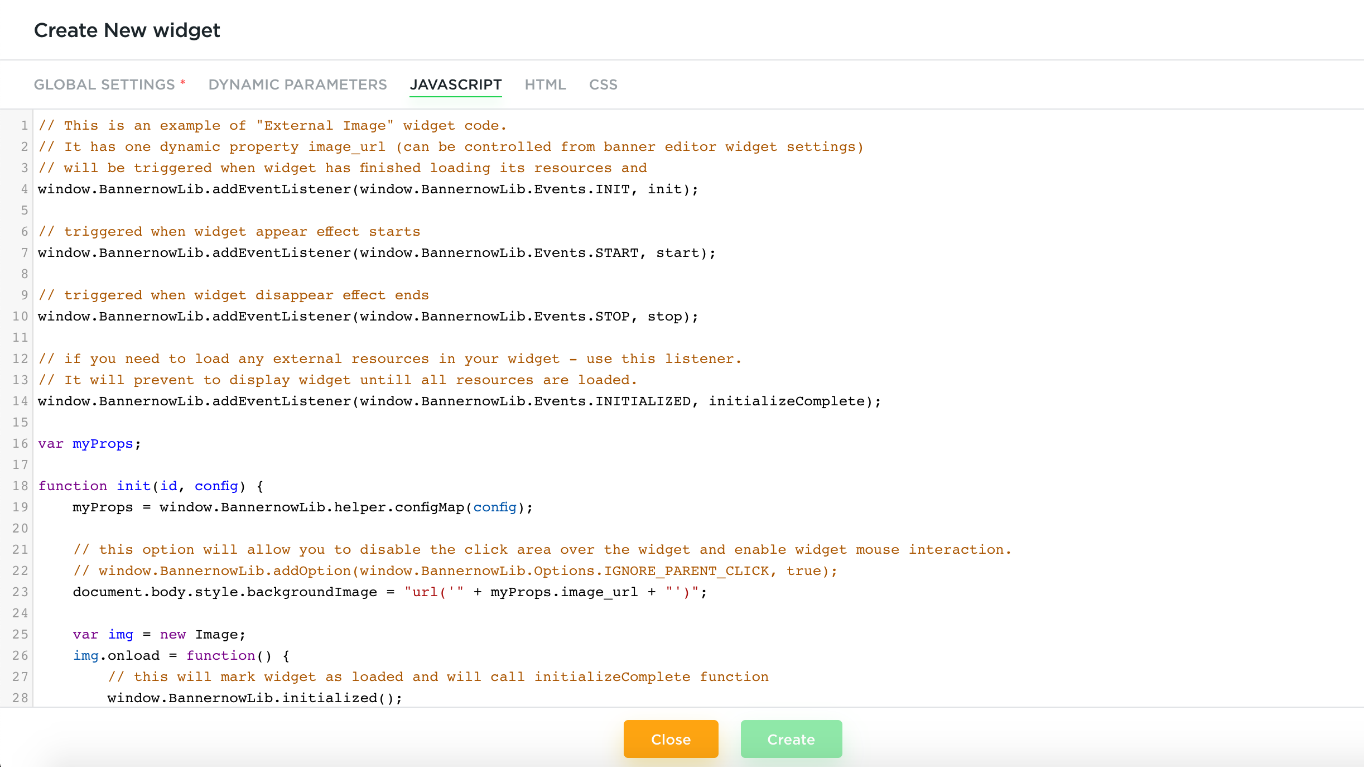Switch to the CSS tab
Image resolution: width=1364 pixels, height=767 pixels.
(x=603, y=85)
